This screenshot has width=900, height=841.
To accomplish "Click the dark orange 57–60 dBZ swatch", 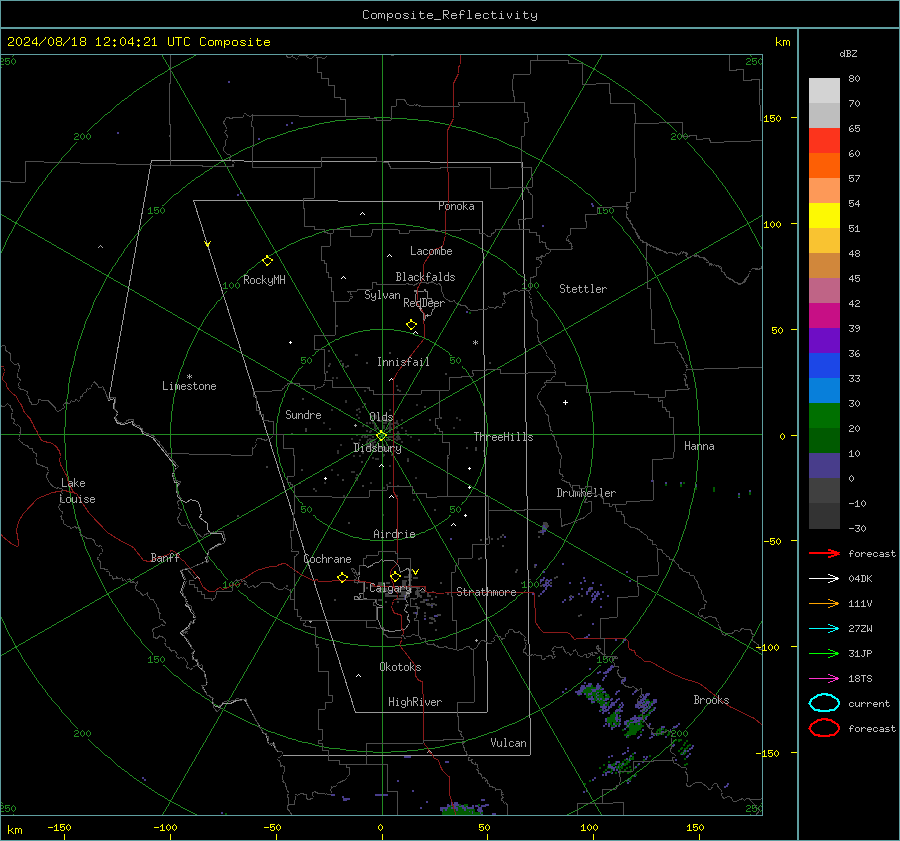I will click(x=824, y=166).
